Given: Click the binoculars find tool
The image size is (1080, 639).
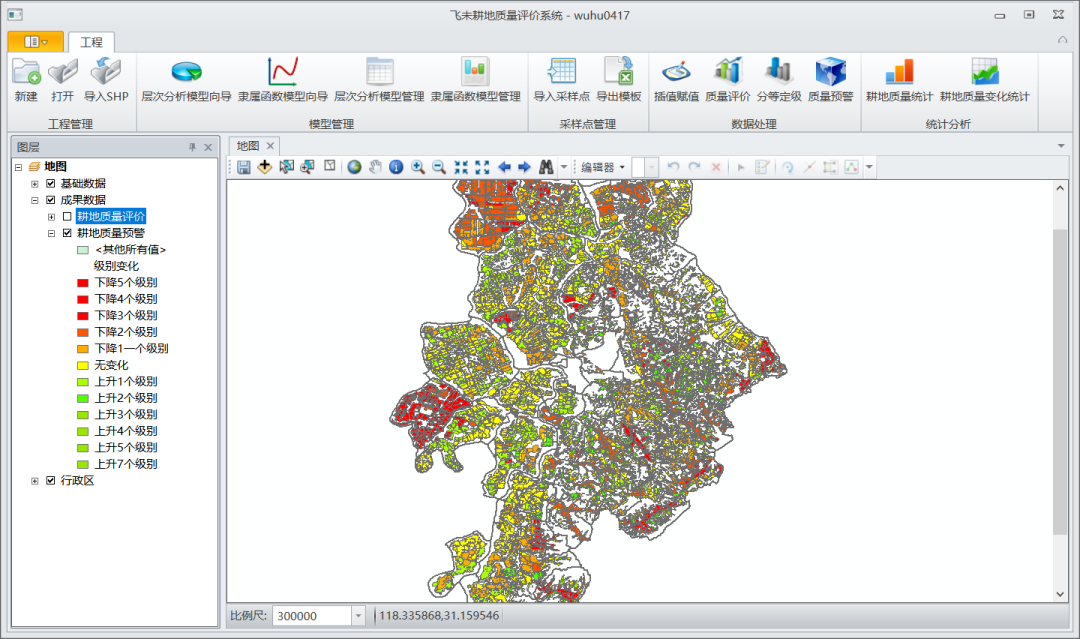Looking at the screenshot, I should tap(546, 167).
